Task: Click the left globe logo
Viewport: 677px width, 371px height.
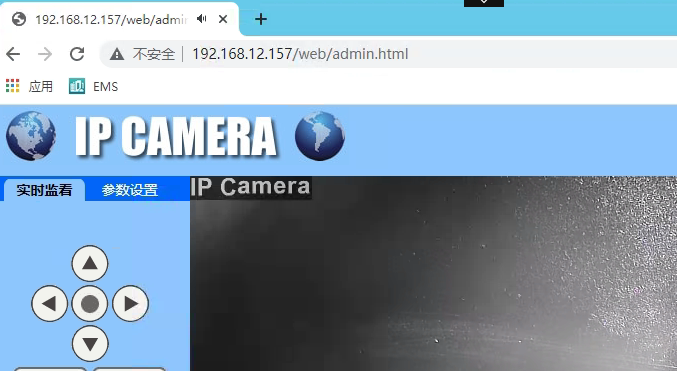Action: (x=31, y=136)
